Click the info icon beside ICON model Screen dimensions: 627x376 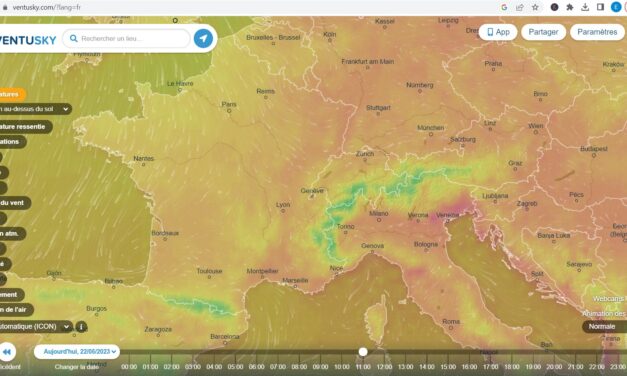click(x=81, y=327)
